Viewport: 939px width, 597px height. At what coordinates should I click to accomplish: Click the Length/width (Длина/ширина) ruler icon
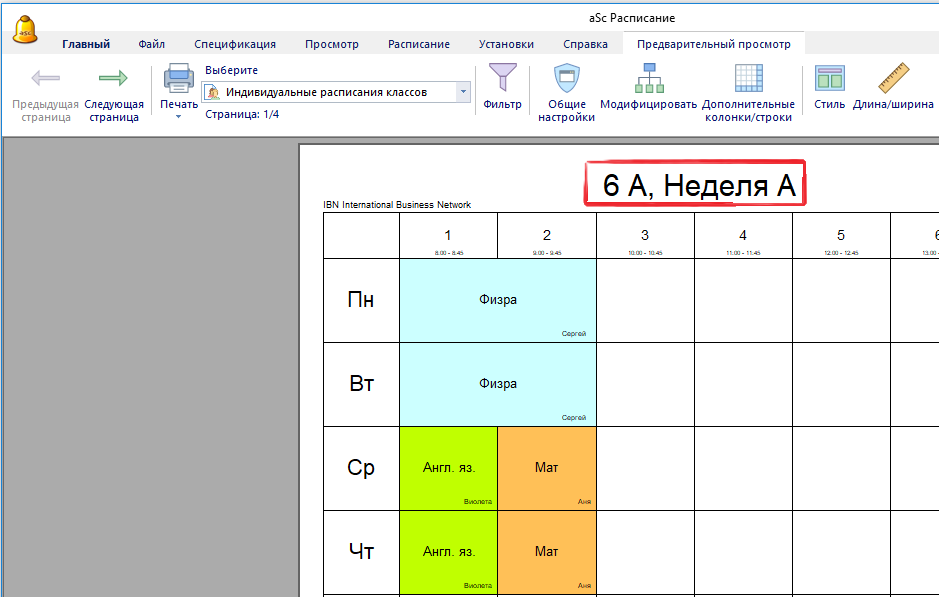pos(892,79)
